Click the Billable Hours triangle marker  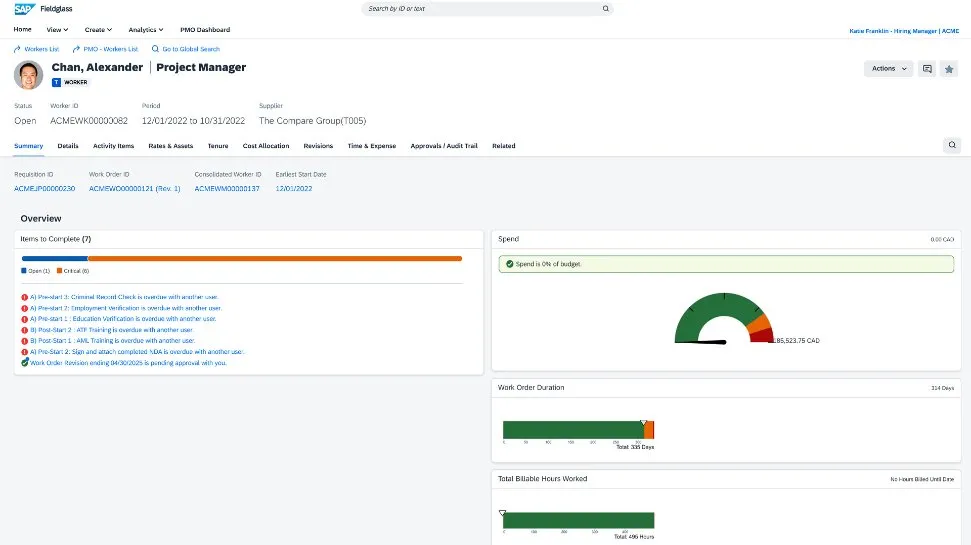pyautogui.click(x=502, y=513)
